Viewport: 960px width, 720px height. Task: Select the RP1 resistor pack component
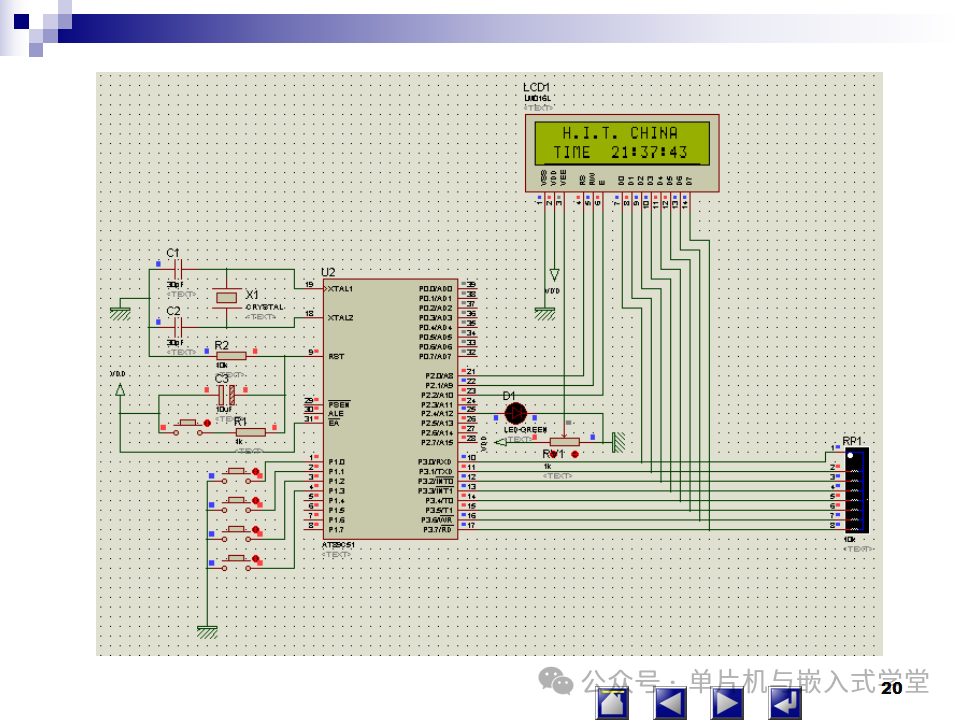[855, 491]
